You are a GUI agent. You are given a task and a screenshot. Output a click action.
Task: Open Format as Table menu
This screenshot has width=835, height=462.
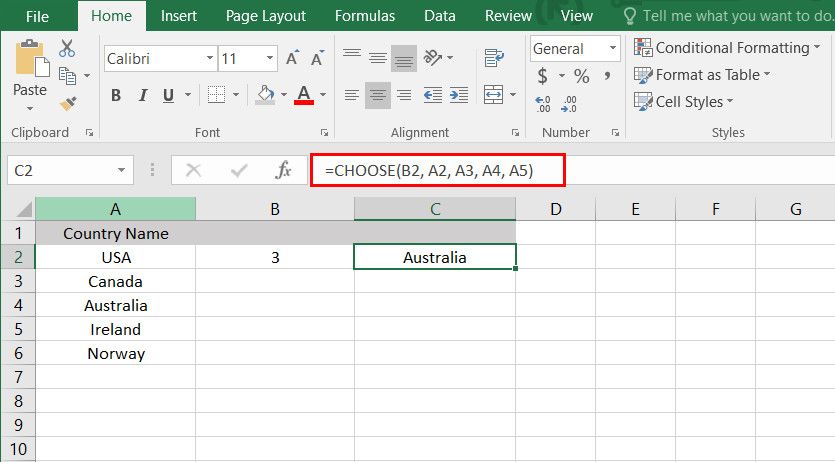click(702, 75)
